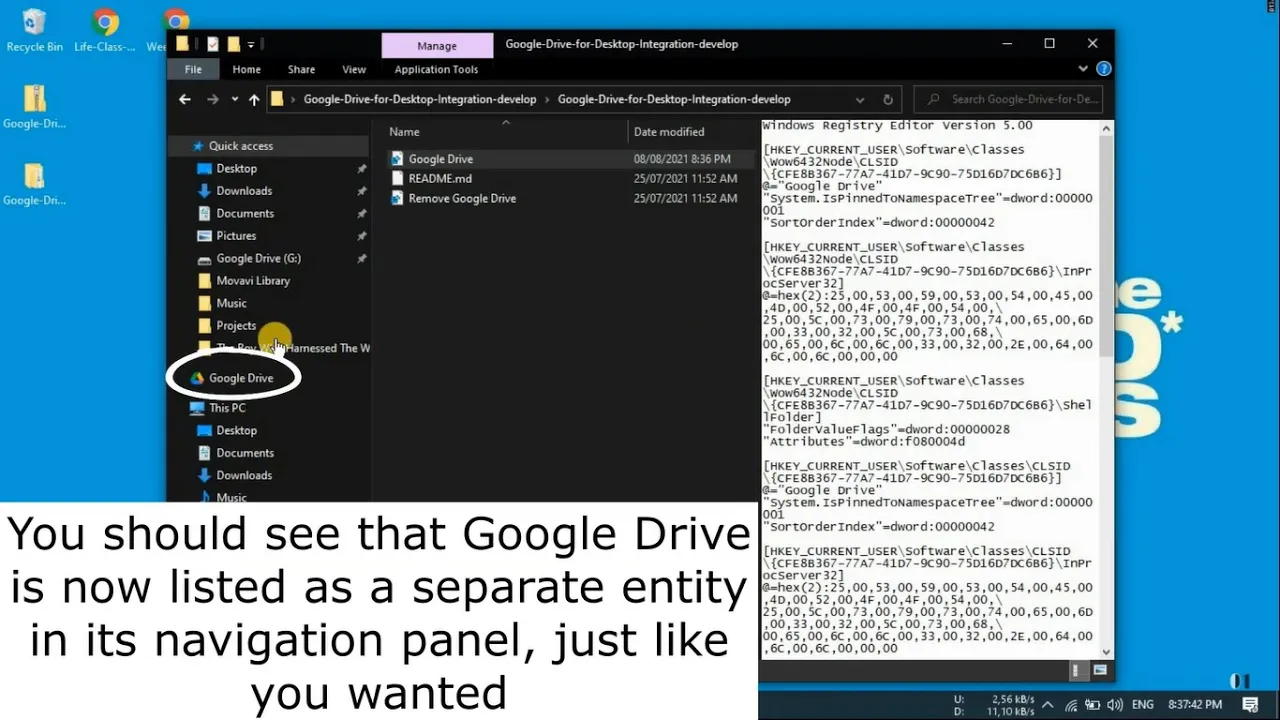Open address bar history dropdown
This screenshot has width=1280, height=720.
(860, 99)
